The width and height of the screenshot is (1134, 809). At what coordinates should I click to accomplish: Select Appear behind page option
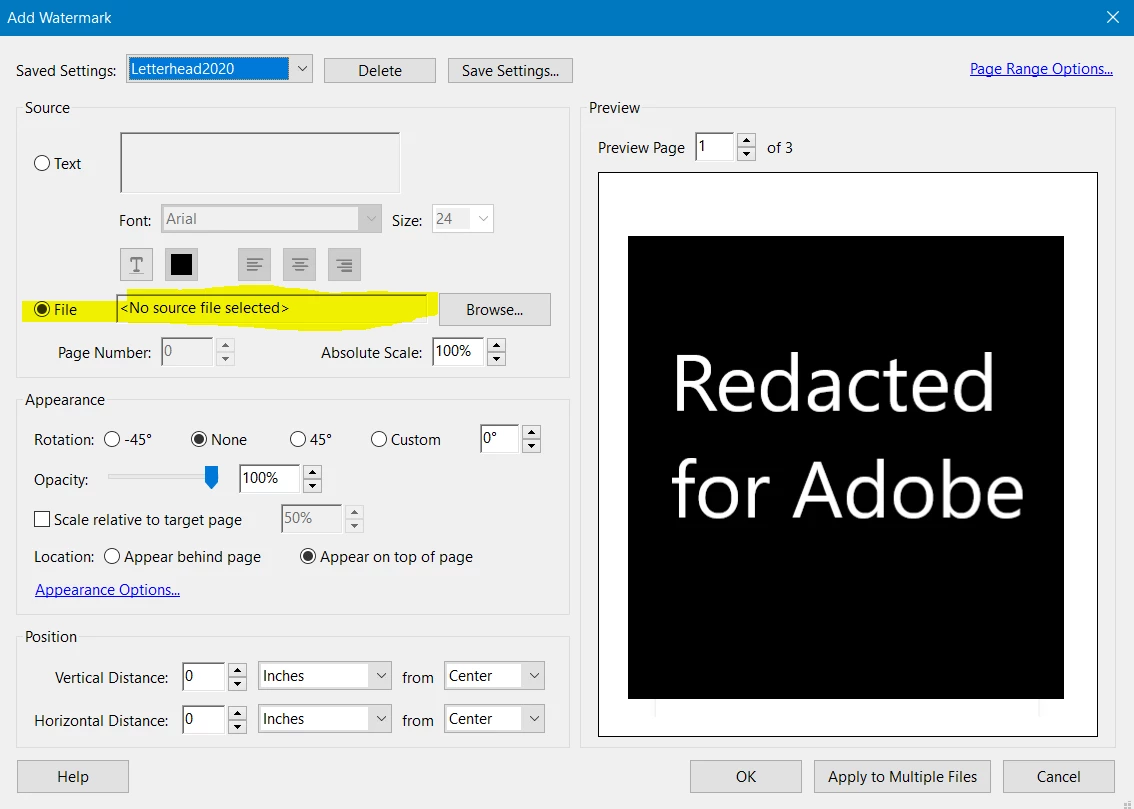coord(112,557)
